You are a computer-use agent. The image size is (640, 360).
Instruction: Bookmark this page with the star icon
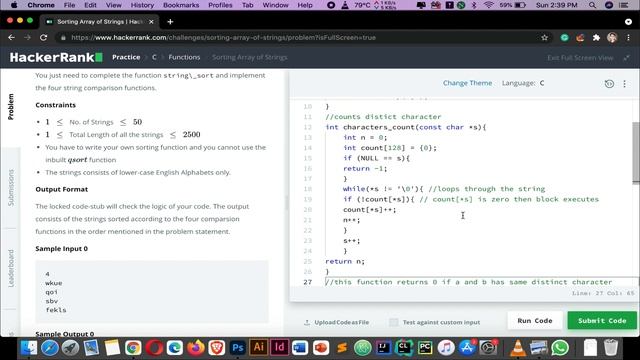tap(544, 38)
